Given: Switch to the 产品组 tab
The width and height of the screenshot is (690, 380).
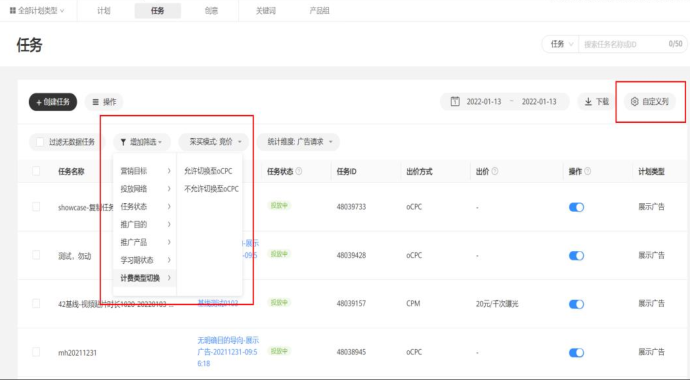Looking at the screenshot, I should coord(319,11).
